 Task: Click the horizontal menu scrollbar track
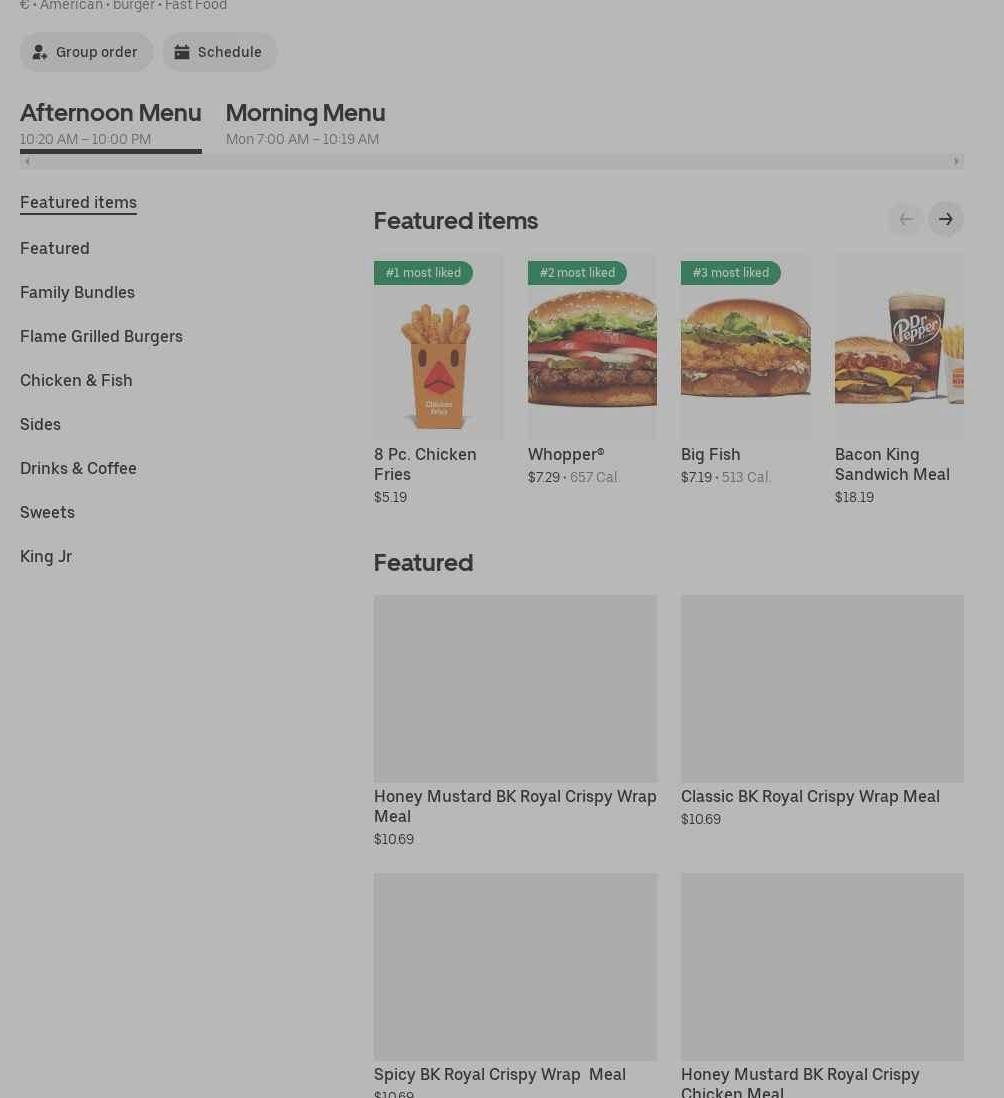click(490, 162)
